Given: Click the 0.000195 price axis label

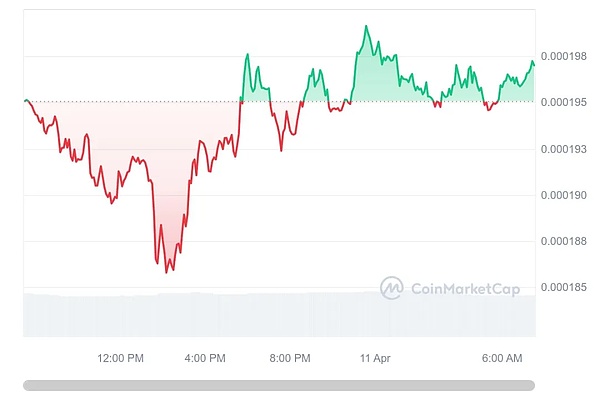Looking at the screenshot, I should tap(566, 102).
